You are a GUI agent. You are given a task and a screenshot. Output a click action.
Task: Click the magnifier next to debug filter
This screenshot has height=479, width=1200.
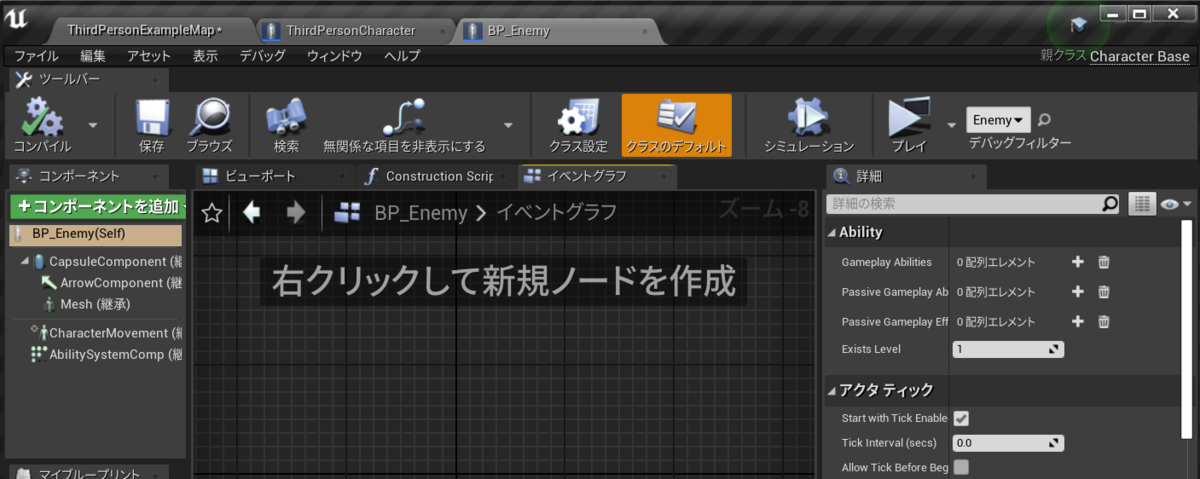(x=1045, y=120)
